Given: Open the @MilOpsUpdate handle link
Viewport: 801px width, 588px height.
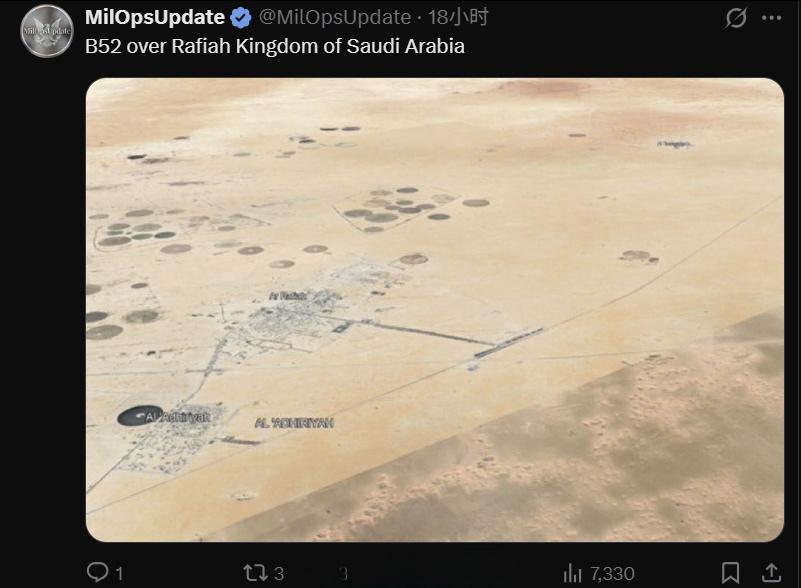Looking at the screenshot, I should point(335,17).
